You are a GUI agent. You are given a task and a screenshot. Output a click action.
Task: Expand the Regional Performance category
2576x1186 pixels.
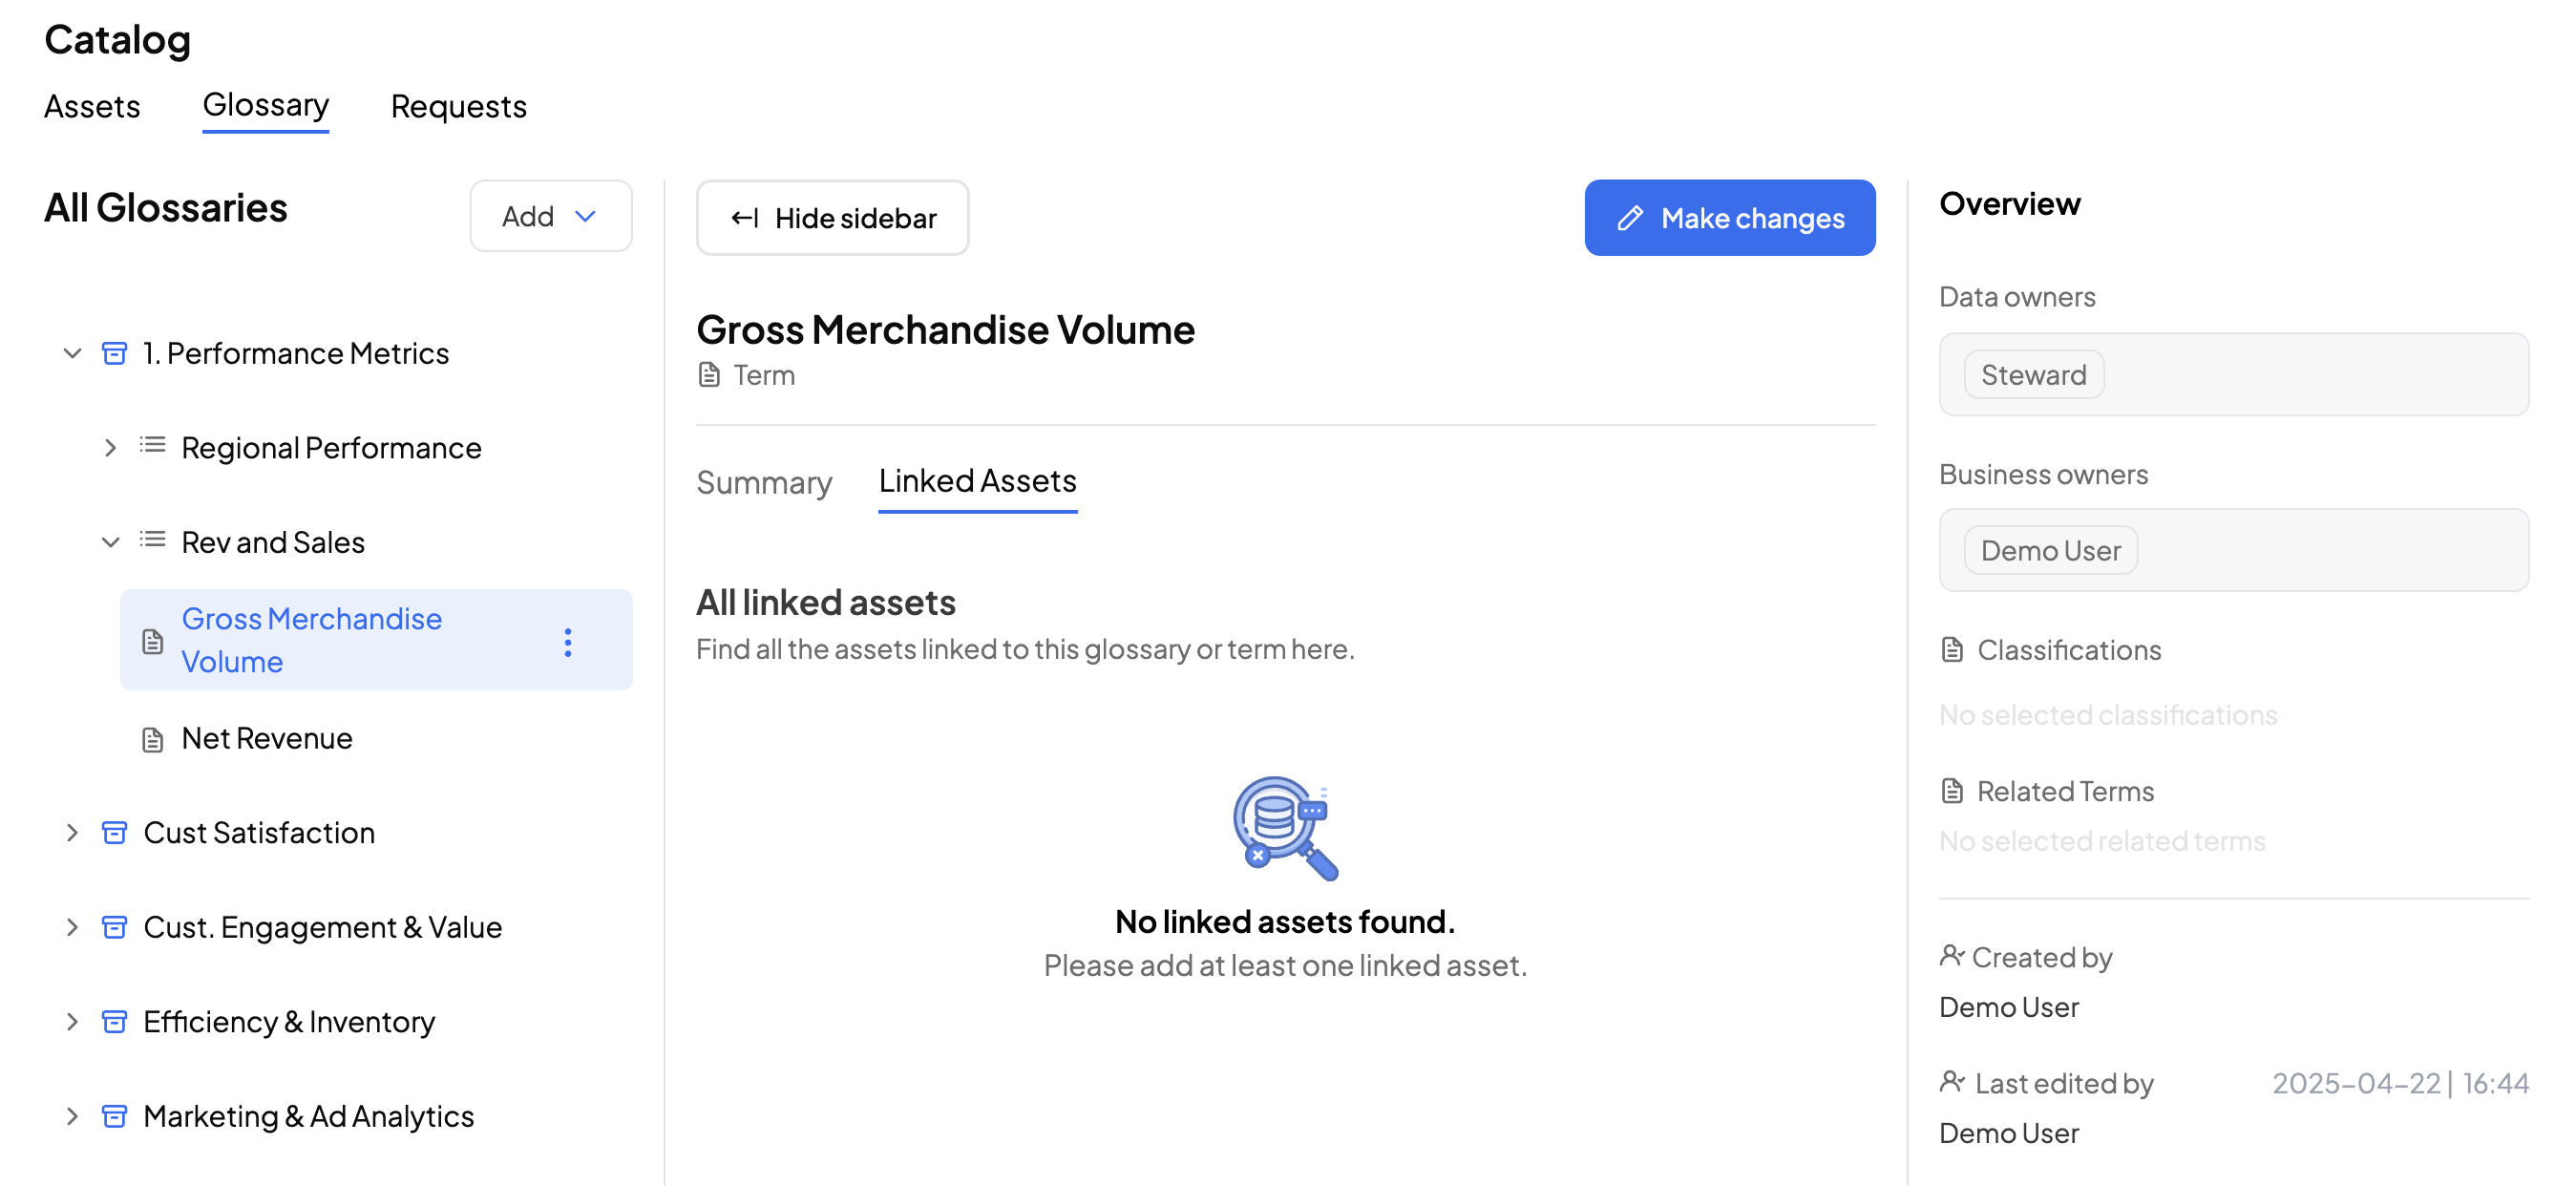[110, 448]
